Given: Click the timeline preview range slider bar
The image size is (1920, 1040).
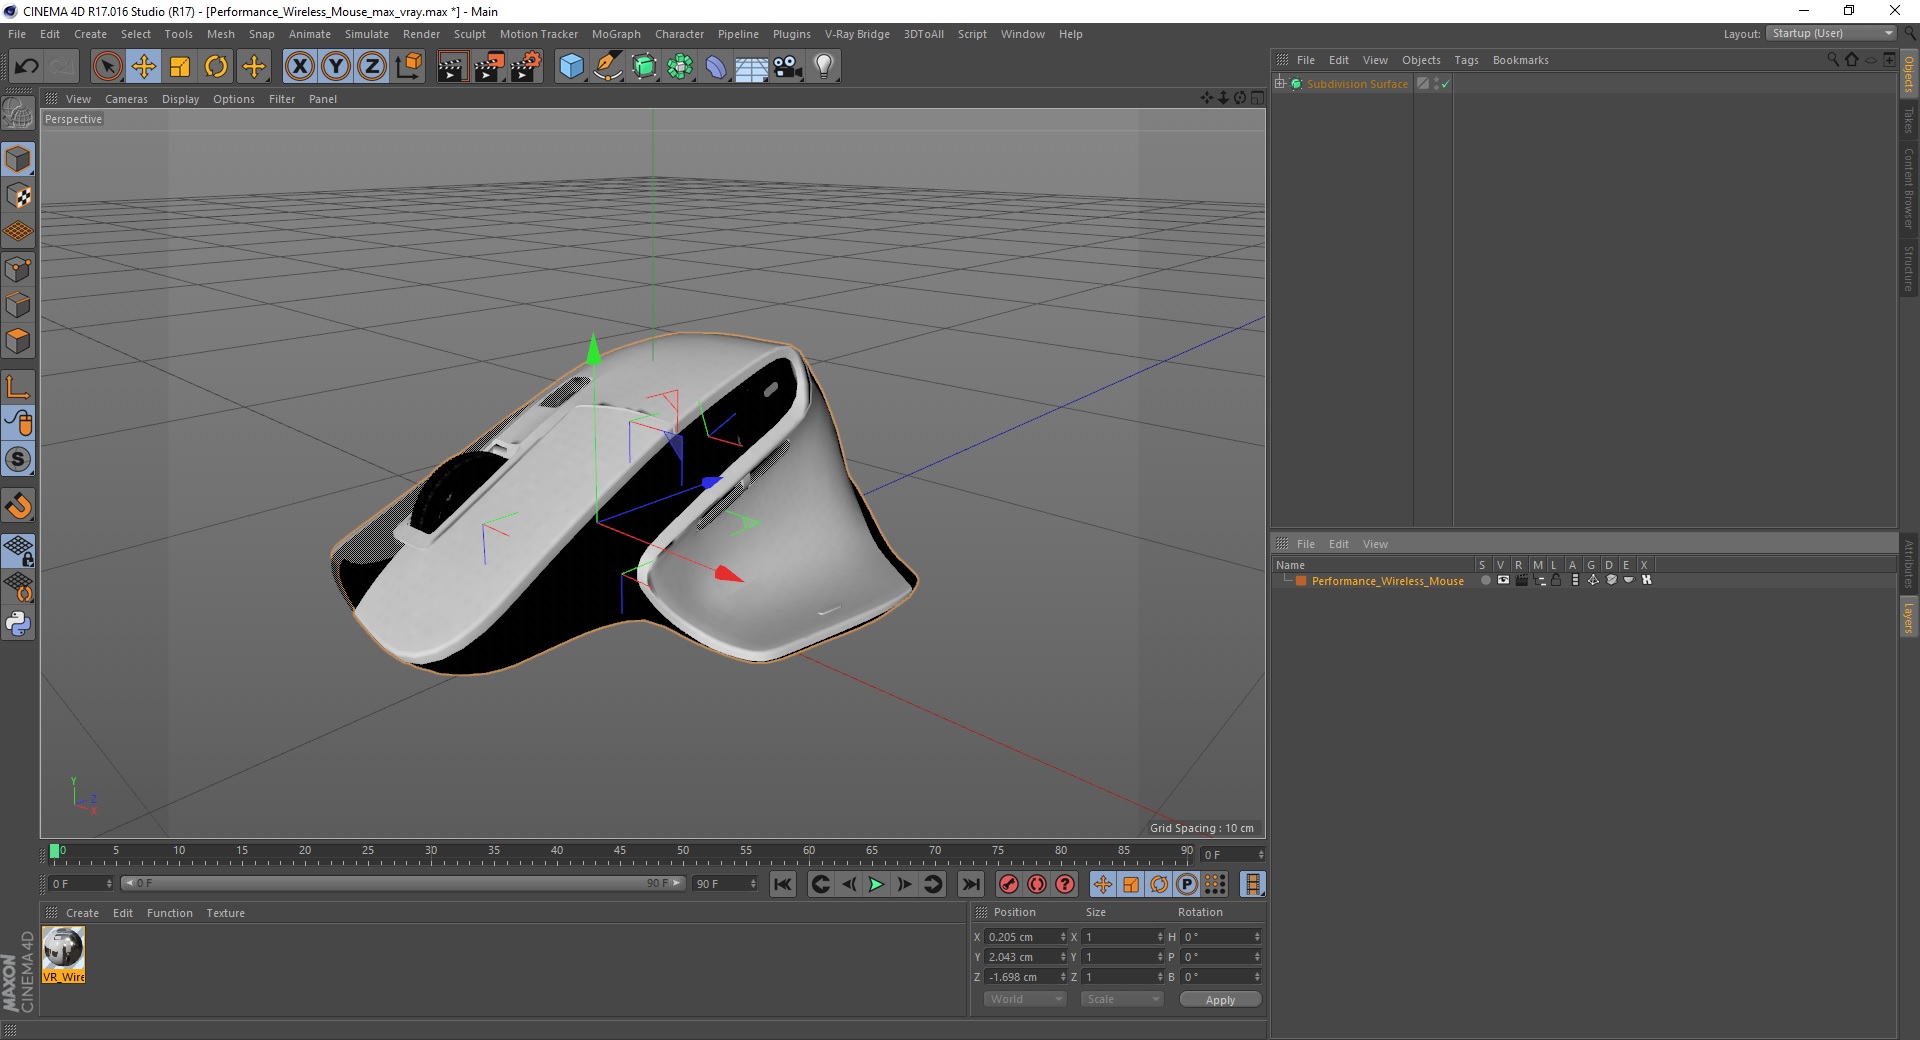Looking at the screenshot, I should click(x=403, y=883).
